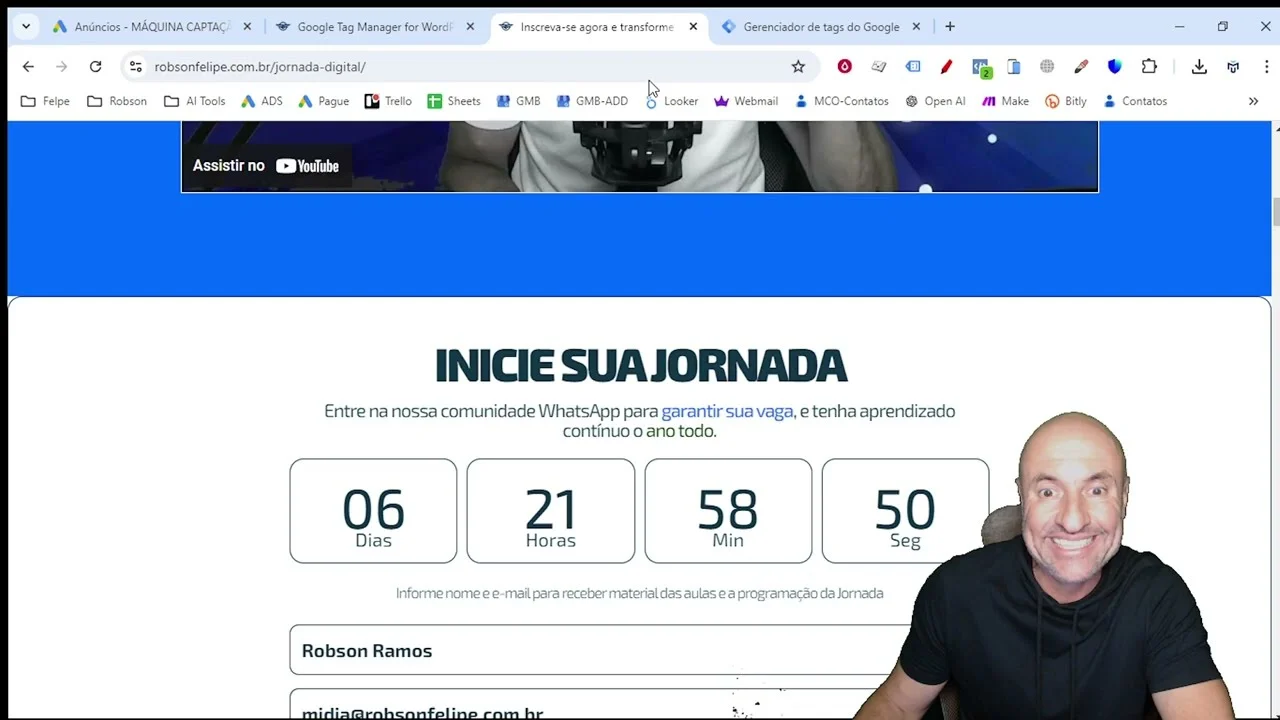Open the Contatos bookmark

coord(1135,101)
